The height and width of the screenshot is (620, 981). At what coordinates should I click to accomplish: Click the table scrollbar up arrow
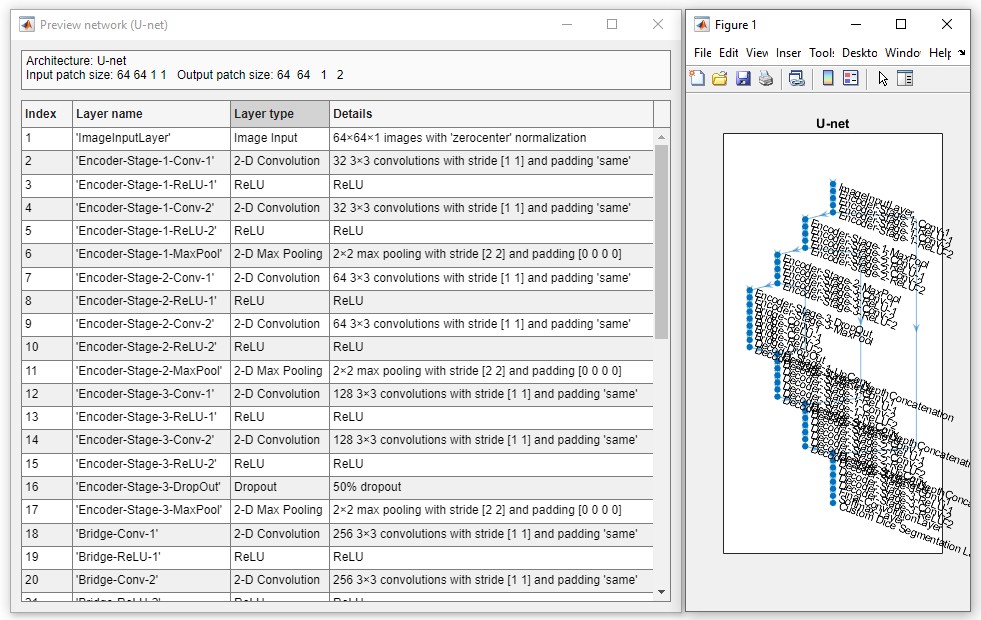661,138
